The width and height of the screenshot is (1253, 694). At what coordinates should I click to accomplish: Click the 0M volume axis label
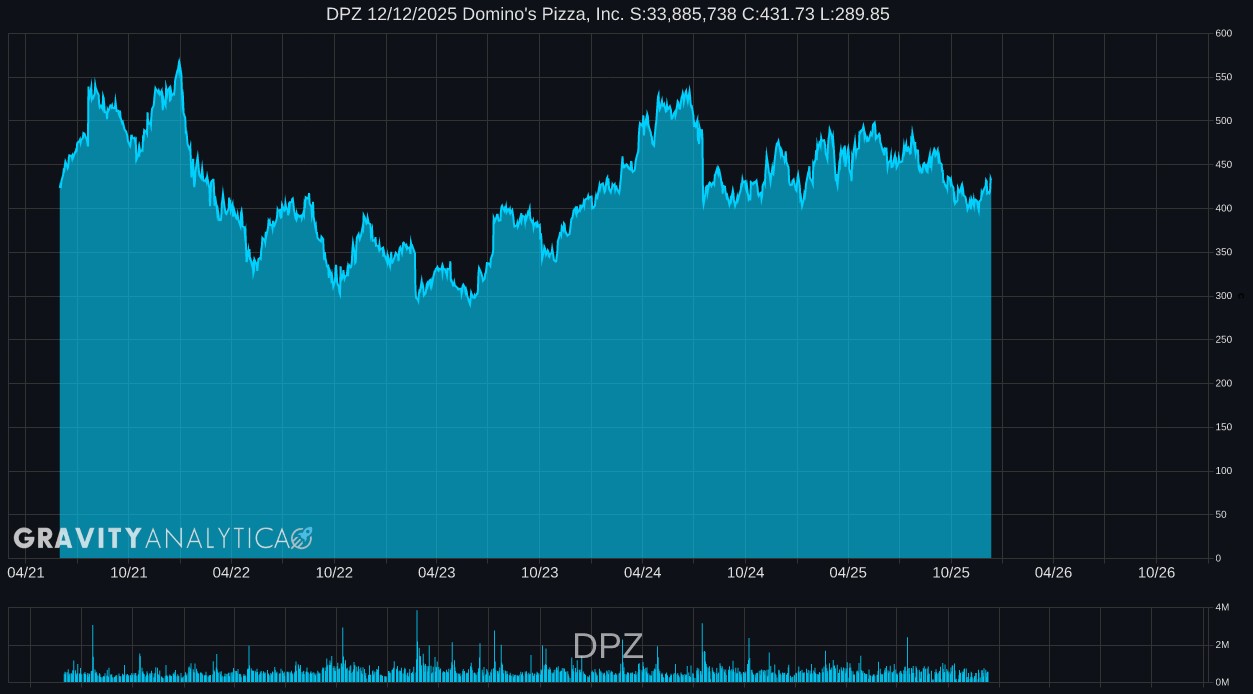1222,682
